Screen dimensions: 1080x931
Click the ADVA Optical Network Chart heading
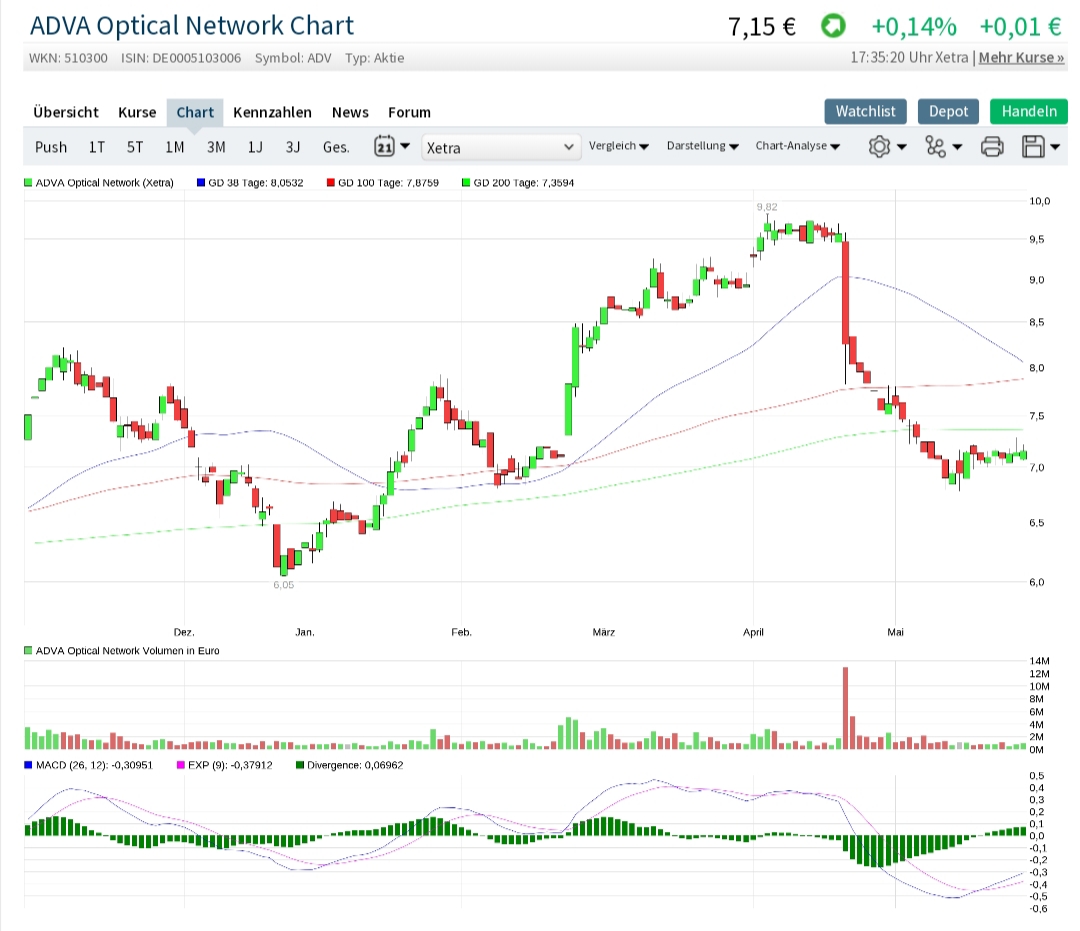coord(191,26)
